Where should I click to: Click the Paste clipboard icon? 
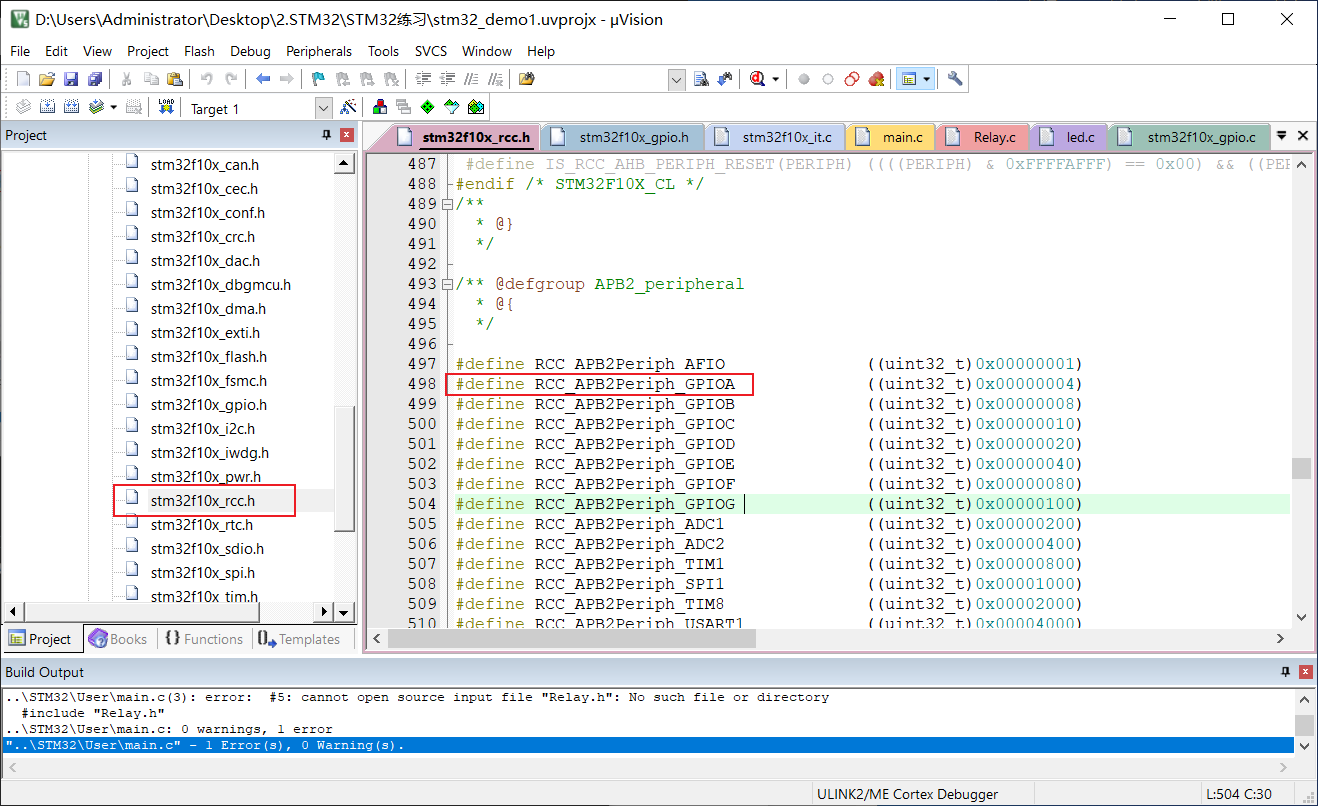coord(175,79)
